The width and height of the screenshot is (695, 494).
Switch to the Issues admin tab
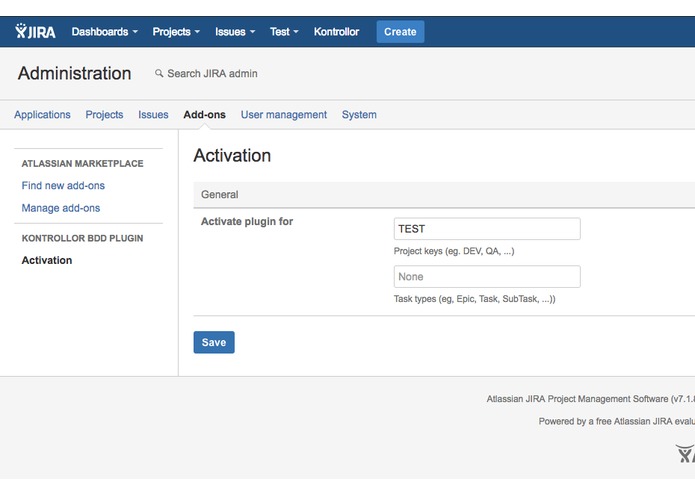pos(153,115)
